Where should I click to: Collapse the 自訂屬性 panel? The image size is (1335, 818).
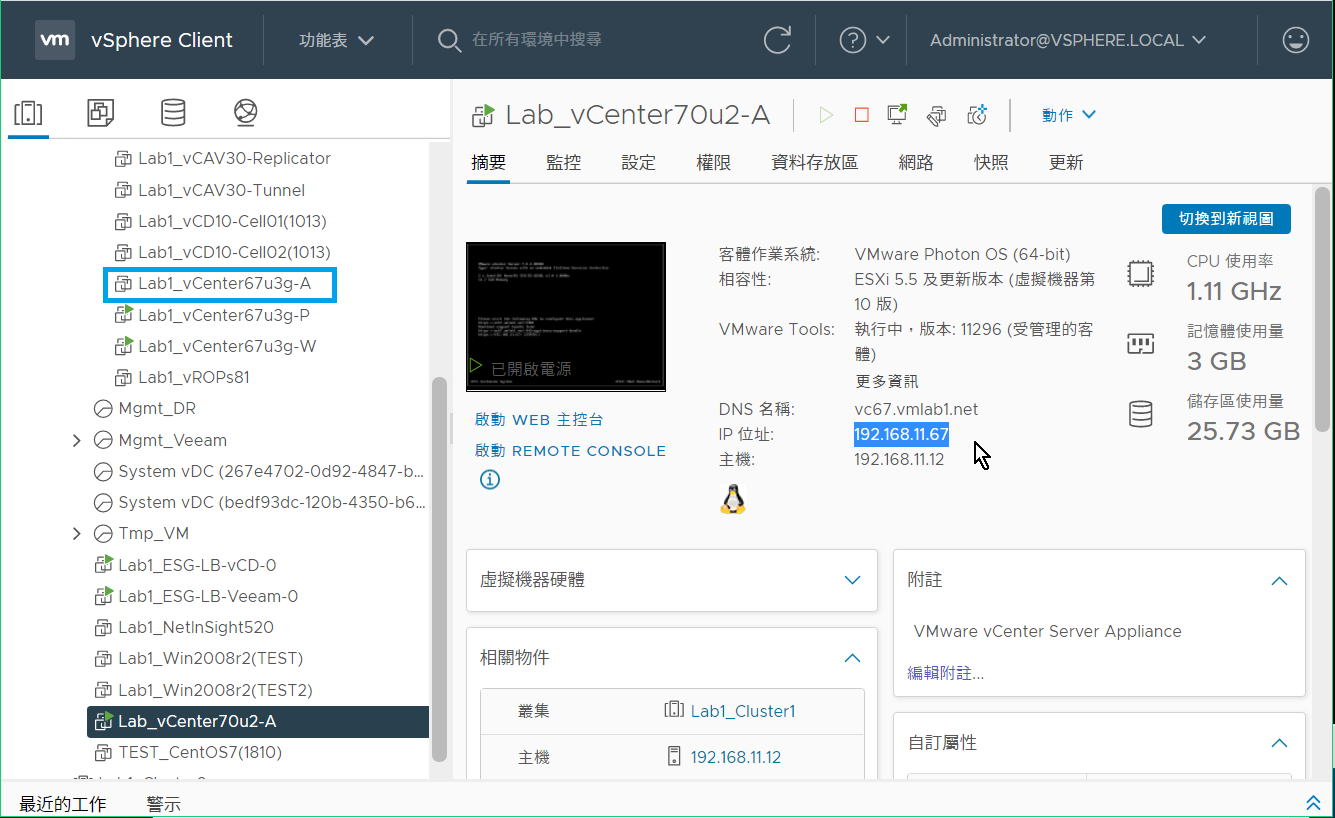coord(1279,743)
